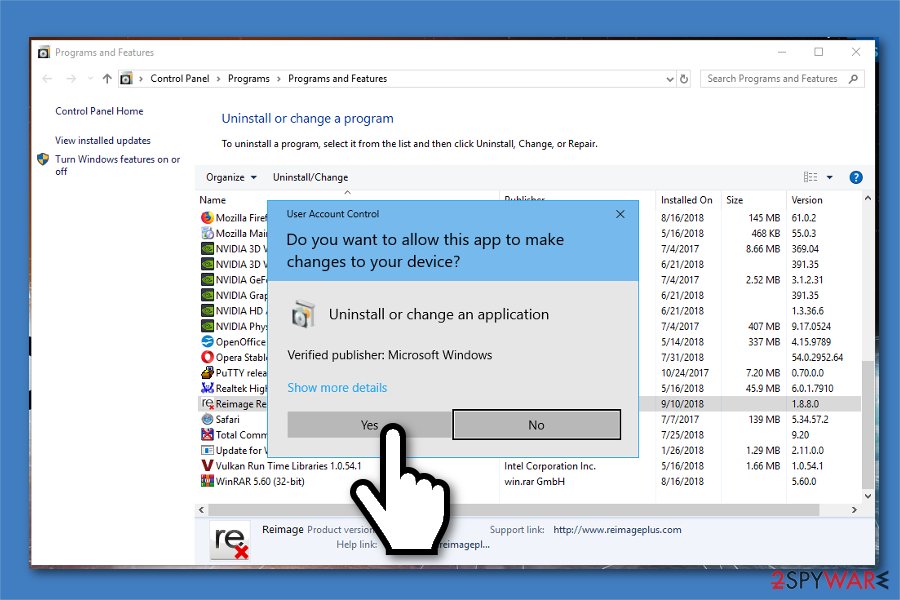Click Programs and Features breadcrumb
The height and width of the screenshot is (600, 900).
coord(338,79)
